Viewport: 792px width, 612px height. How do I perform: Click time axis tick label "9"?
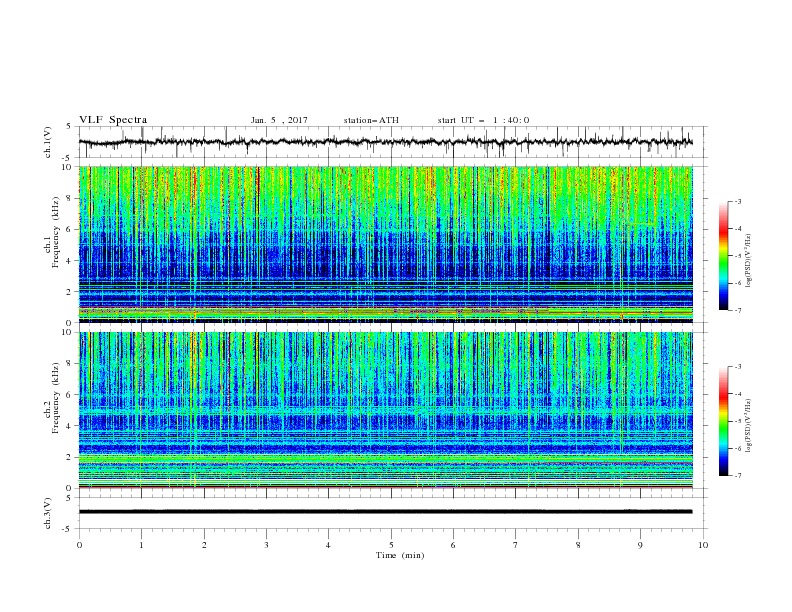640,545
